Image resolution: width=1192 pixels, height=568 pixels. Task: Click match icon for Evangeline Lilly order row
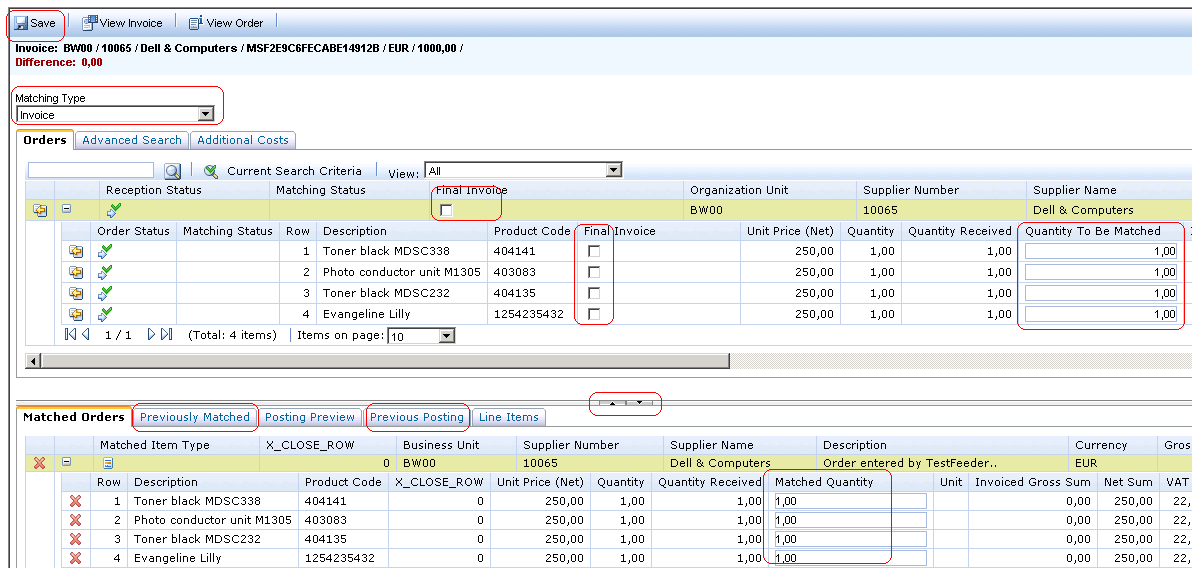click(x=76, y=314)
